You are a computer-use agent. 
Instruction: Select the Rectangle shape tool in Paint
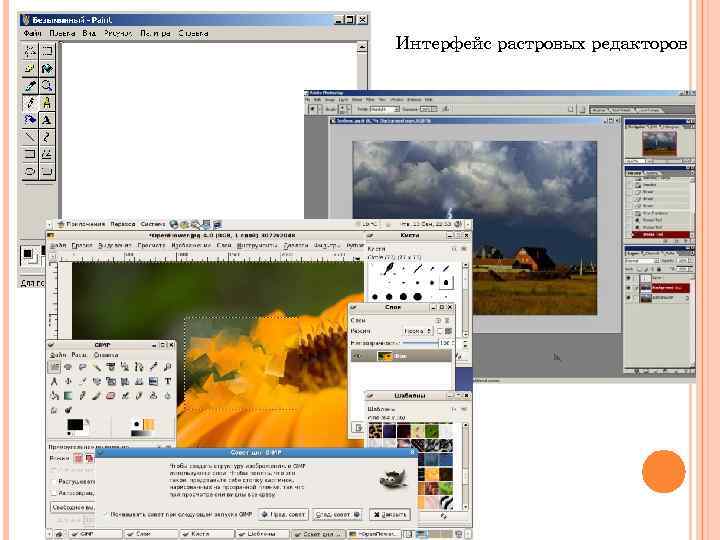tap(30, 154)
